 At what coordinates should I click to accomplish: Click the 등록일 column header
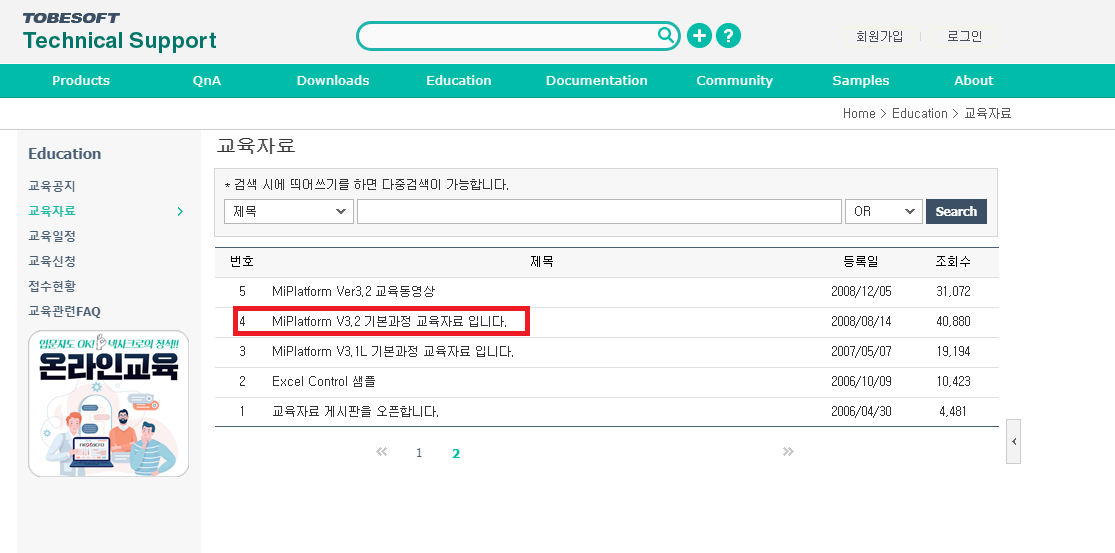coord(860,262)
